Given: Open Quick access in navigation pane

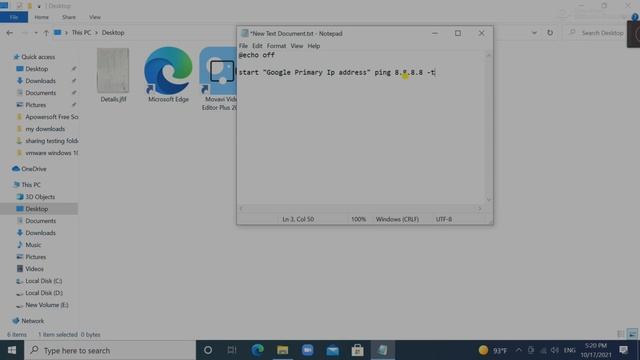Looking at the screenshot, I should (38, 57).
